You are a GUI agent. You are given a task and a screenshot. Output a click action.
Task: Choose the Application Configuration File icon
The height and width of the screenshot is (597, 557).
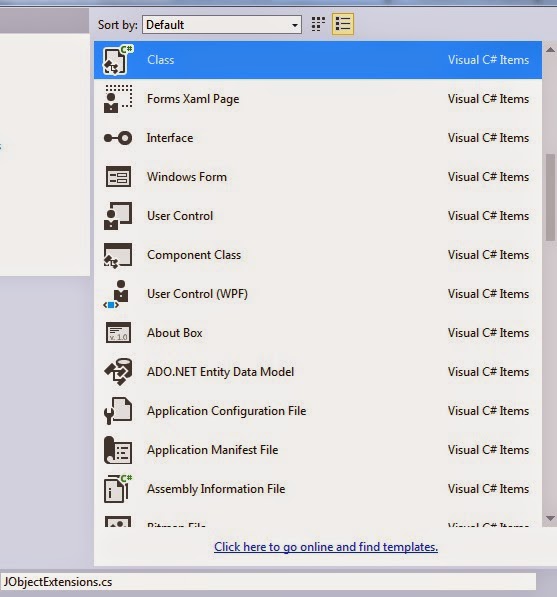118,411
